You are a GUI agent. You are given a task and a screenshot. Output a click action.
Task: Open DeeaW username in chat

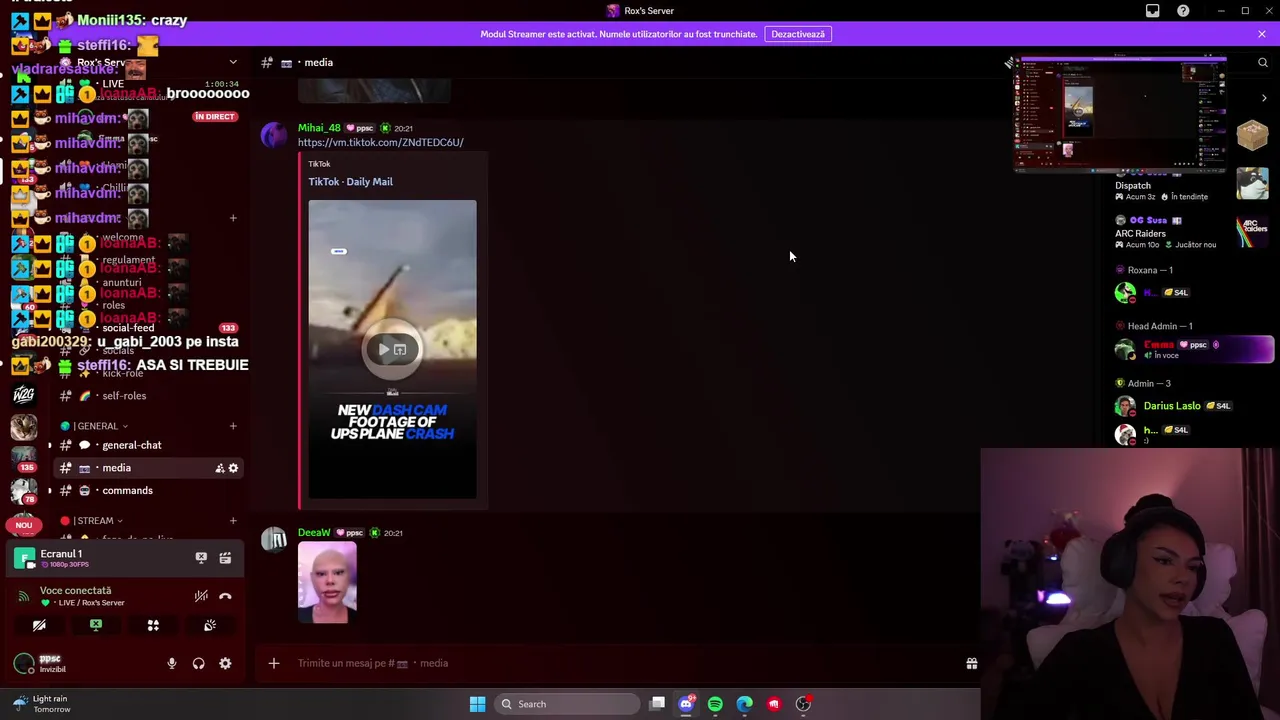(314, 533)
